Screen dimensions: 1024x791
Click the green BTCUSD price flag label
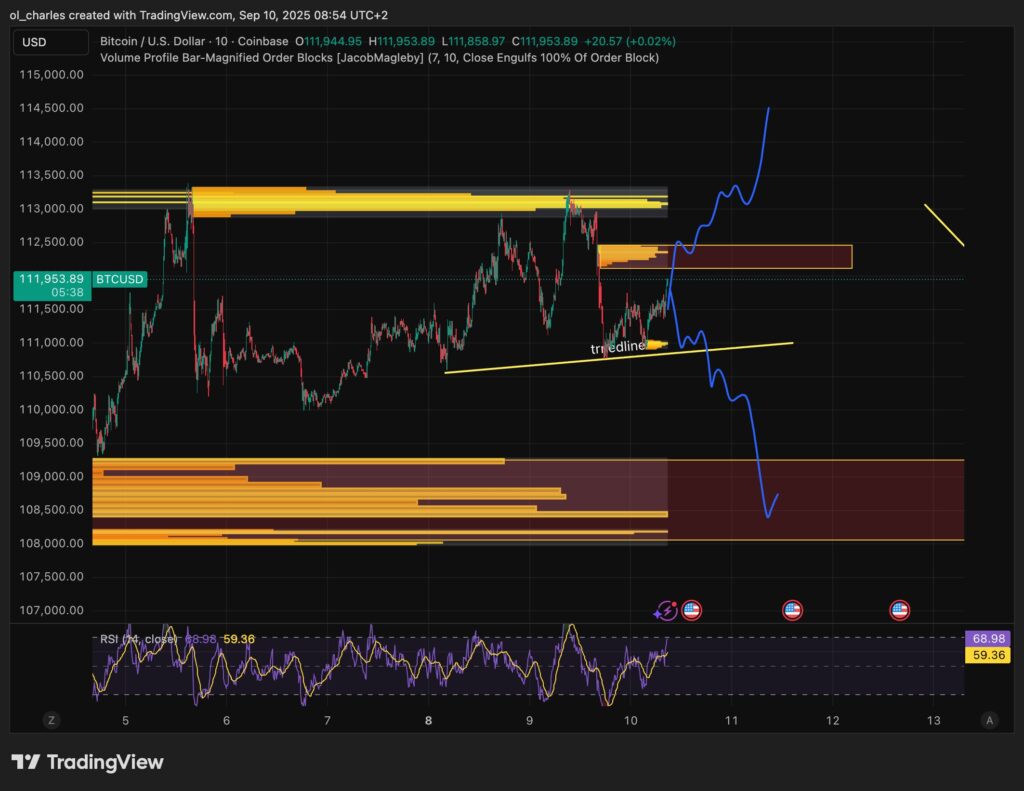[x=118, y=280]
